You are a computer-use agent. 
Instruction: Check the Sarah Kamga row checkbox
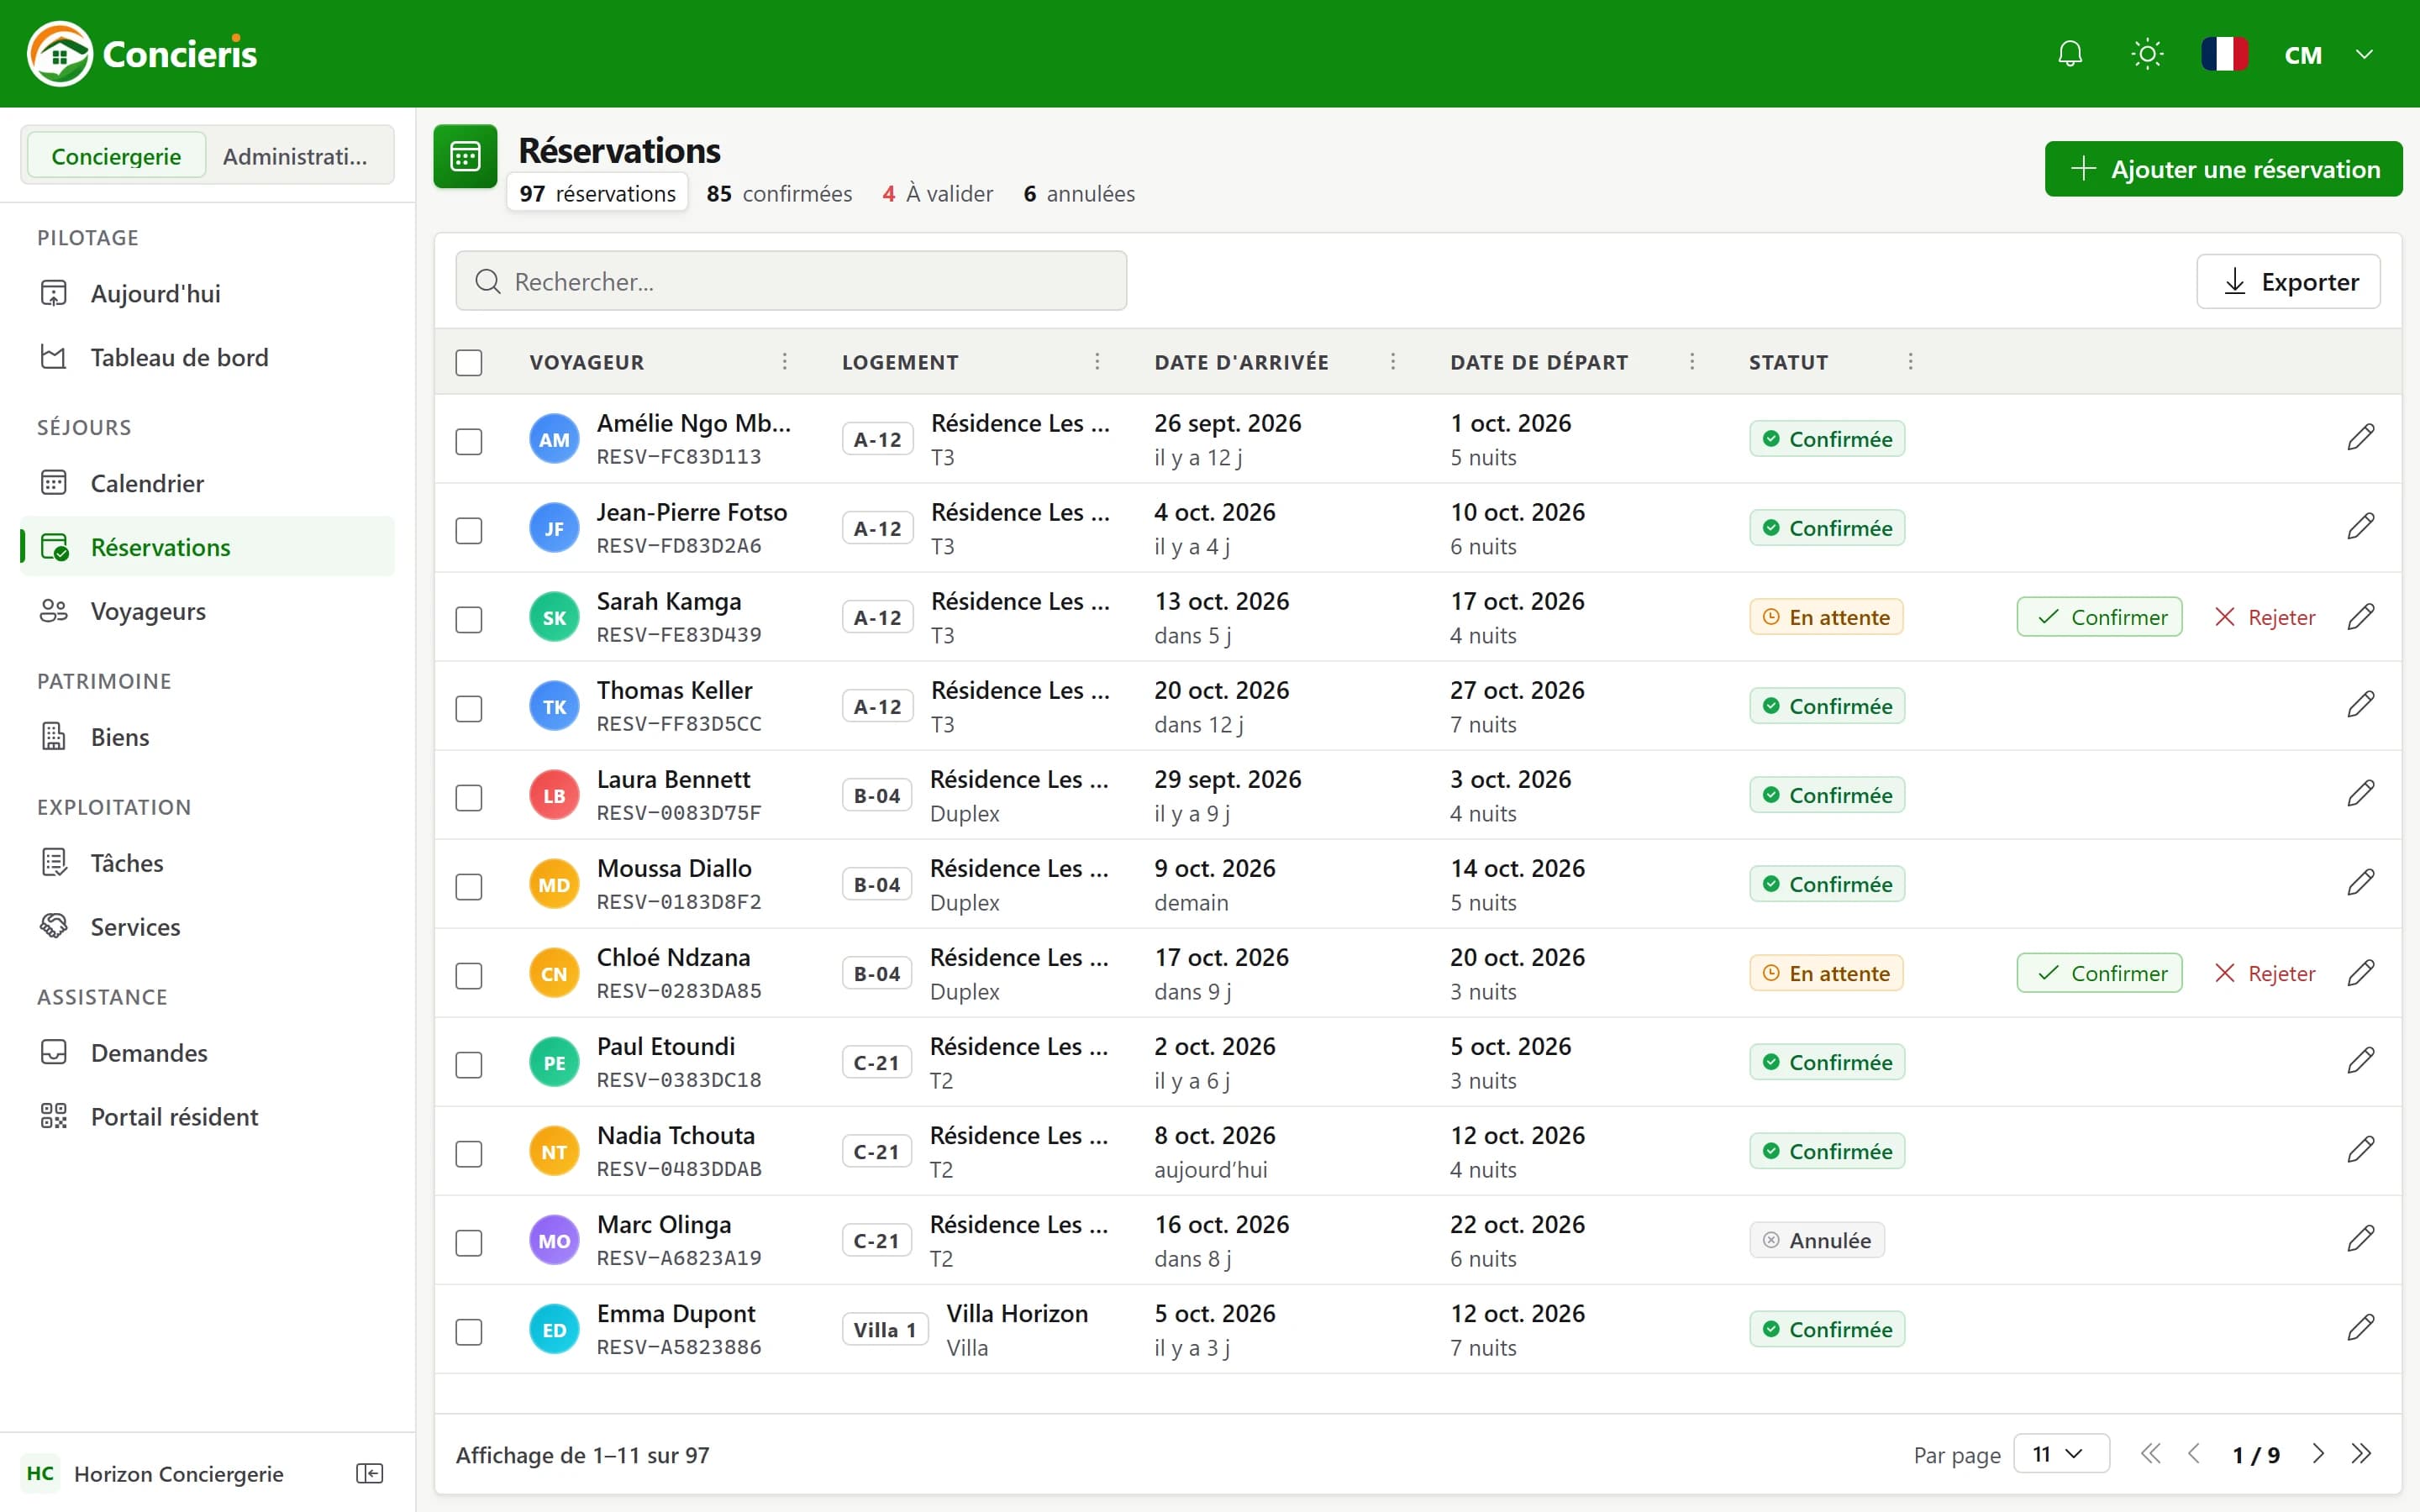pyautogui.click(x=469, y=619)
